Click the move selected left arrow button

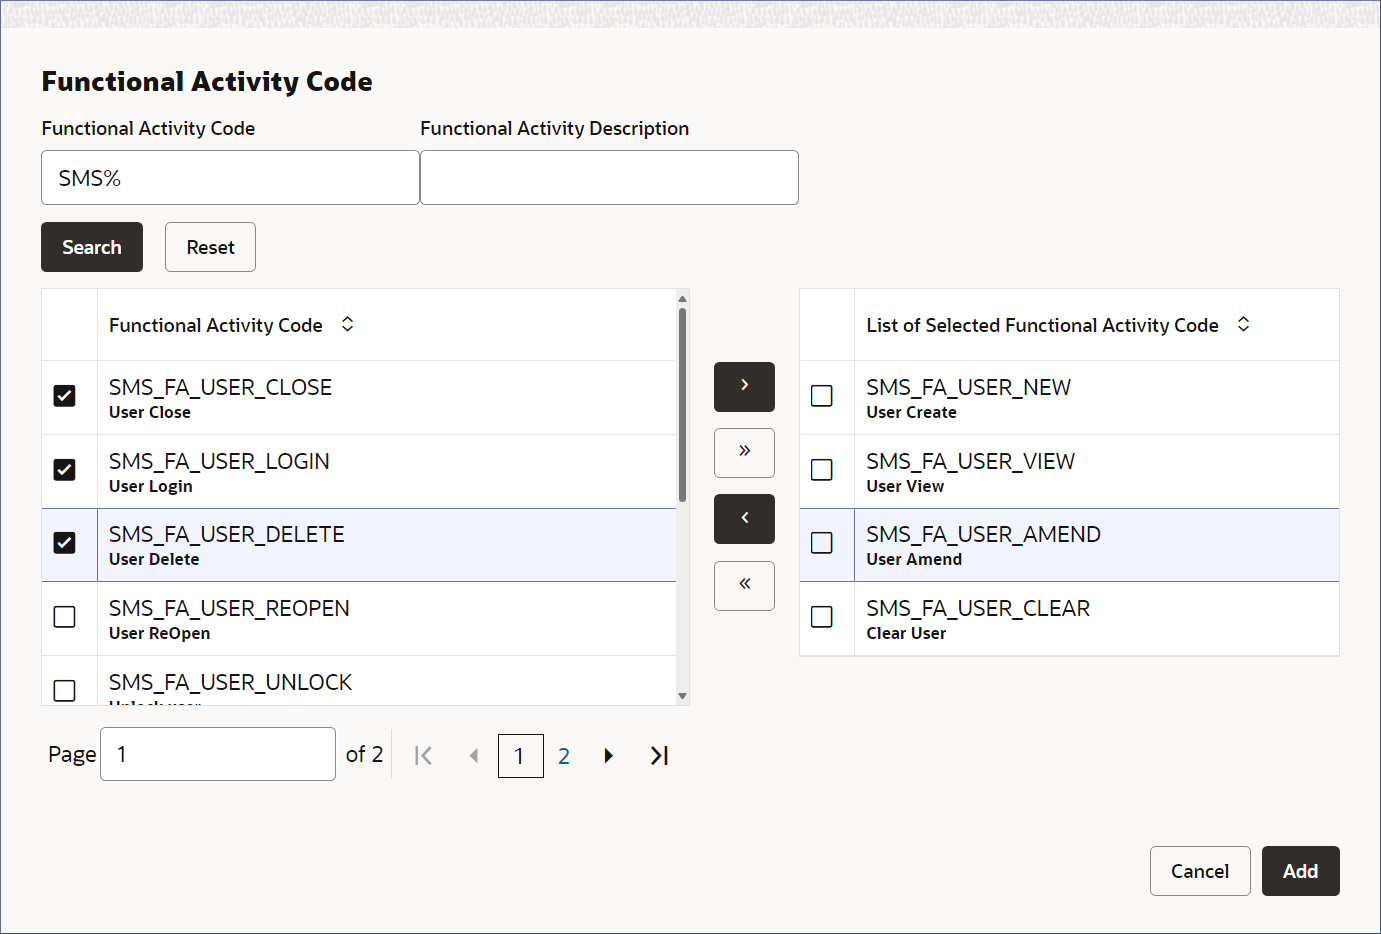(x=744, y=519)
